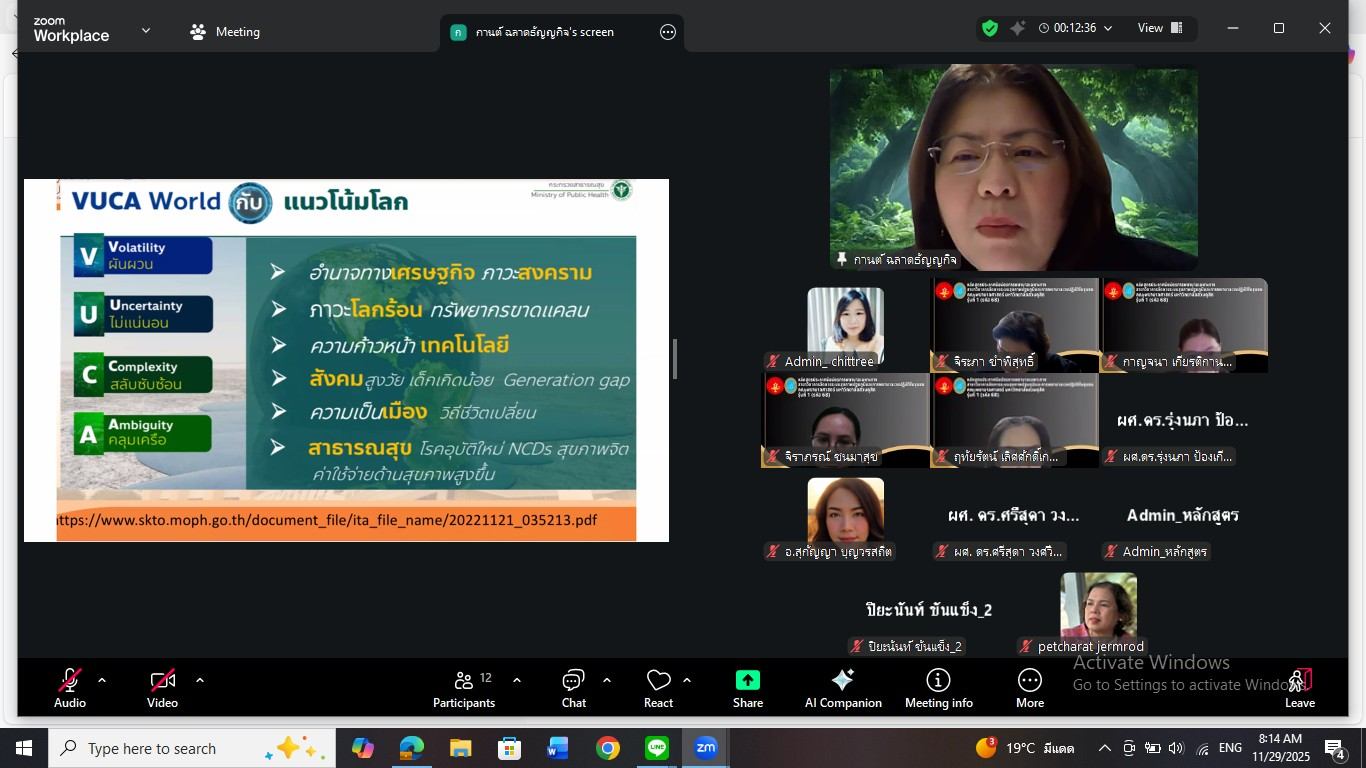Show Meeting info
Viewport: 1366px width, 768px height.
coord(938,688)
